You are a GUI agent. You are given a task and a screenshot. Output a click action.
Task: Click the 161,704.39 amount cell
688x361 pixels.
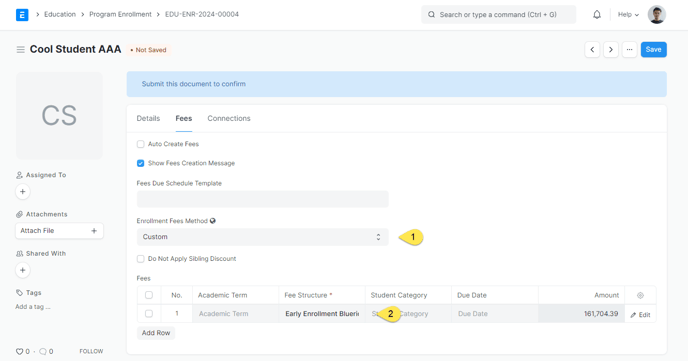click(581, 314)
